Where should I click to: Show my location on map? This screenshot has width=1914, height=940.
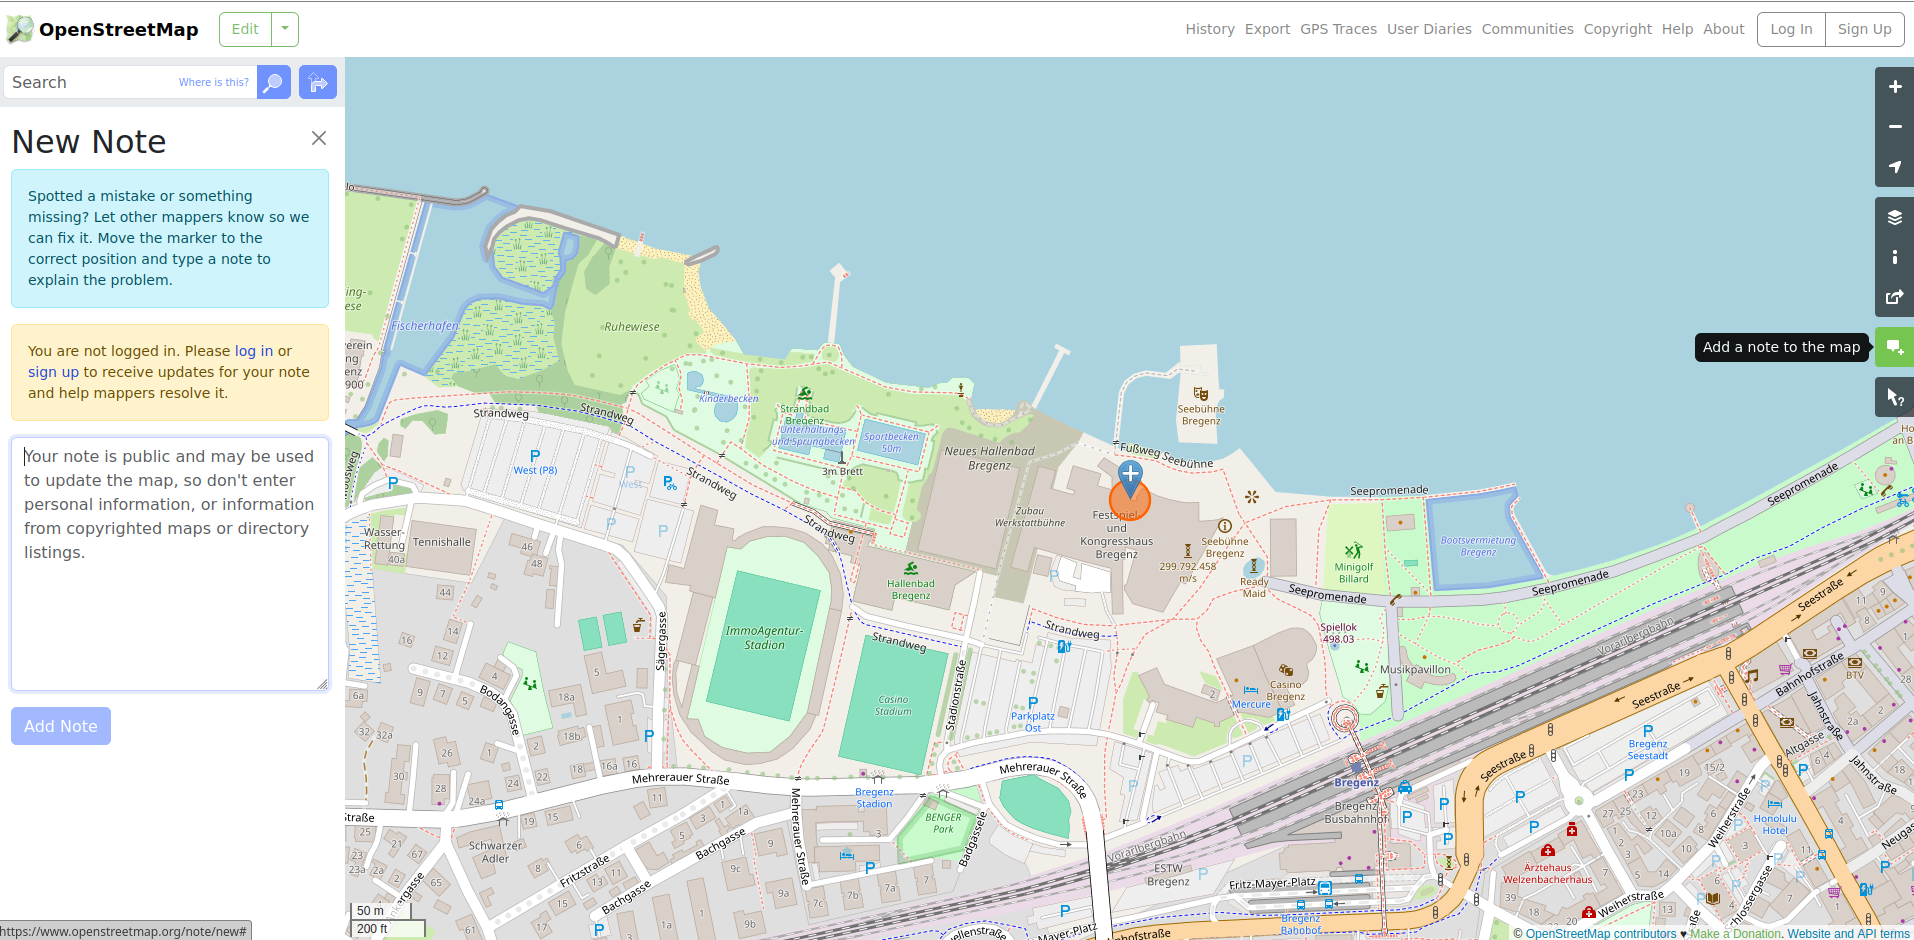(1894, 167)
